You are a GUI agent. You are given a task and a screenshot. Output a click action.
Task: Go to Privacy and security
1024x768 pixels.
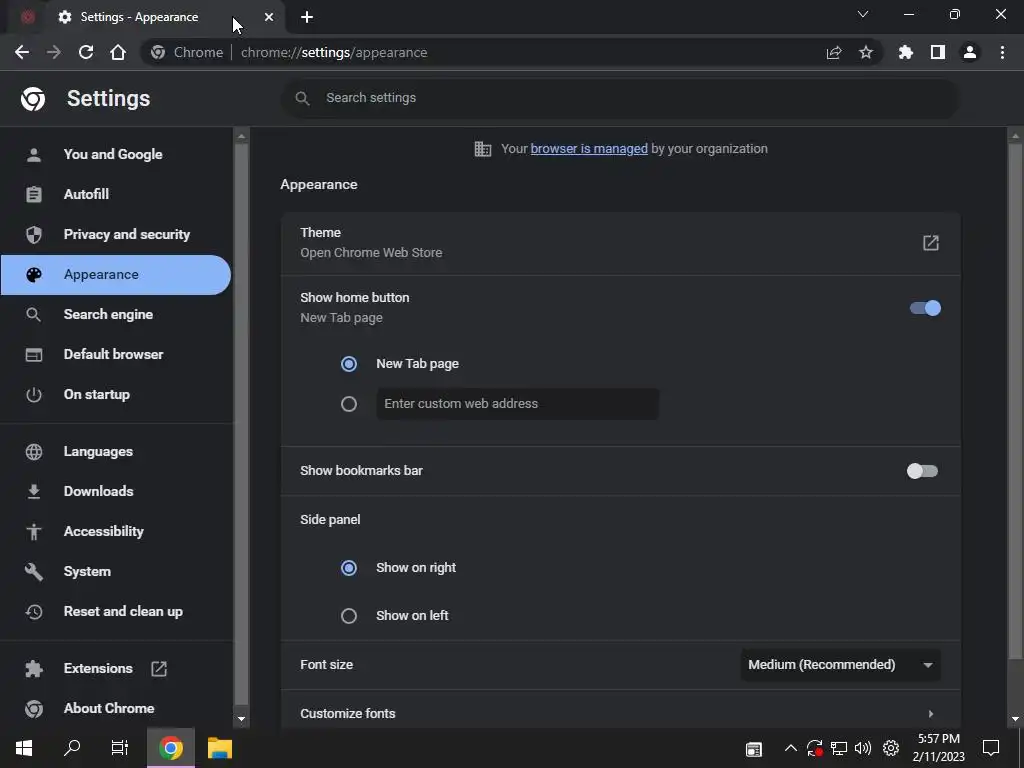click(x=115, y=234)
